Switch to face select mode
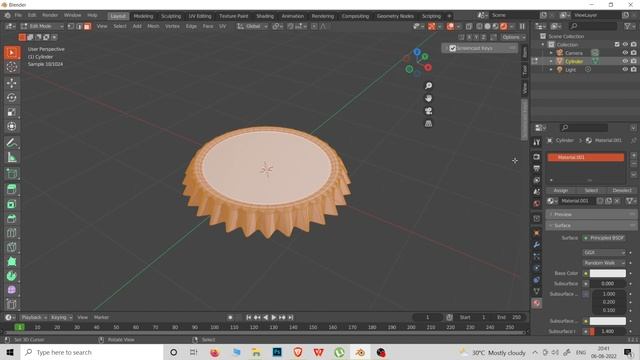The height and width of the screenshot is (360, 640). [x=87, y=26]
